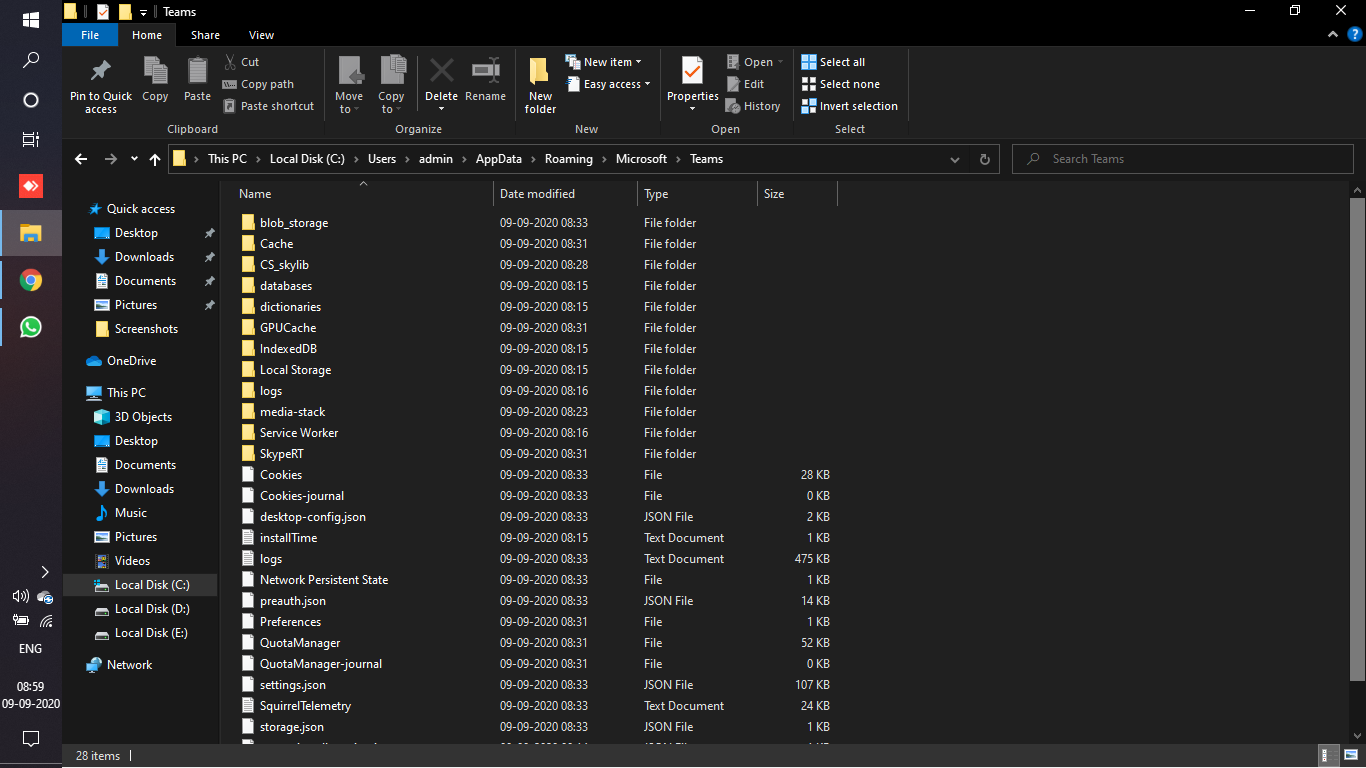Image resolution: width=1366 pixels, height=768 pixels.
Task: Select the desktop-config.json file
Action: point(313,517)
